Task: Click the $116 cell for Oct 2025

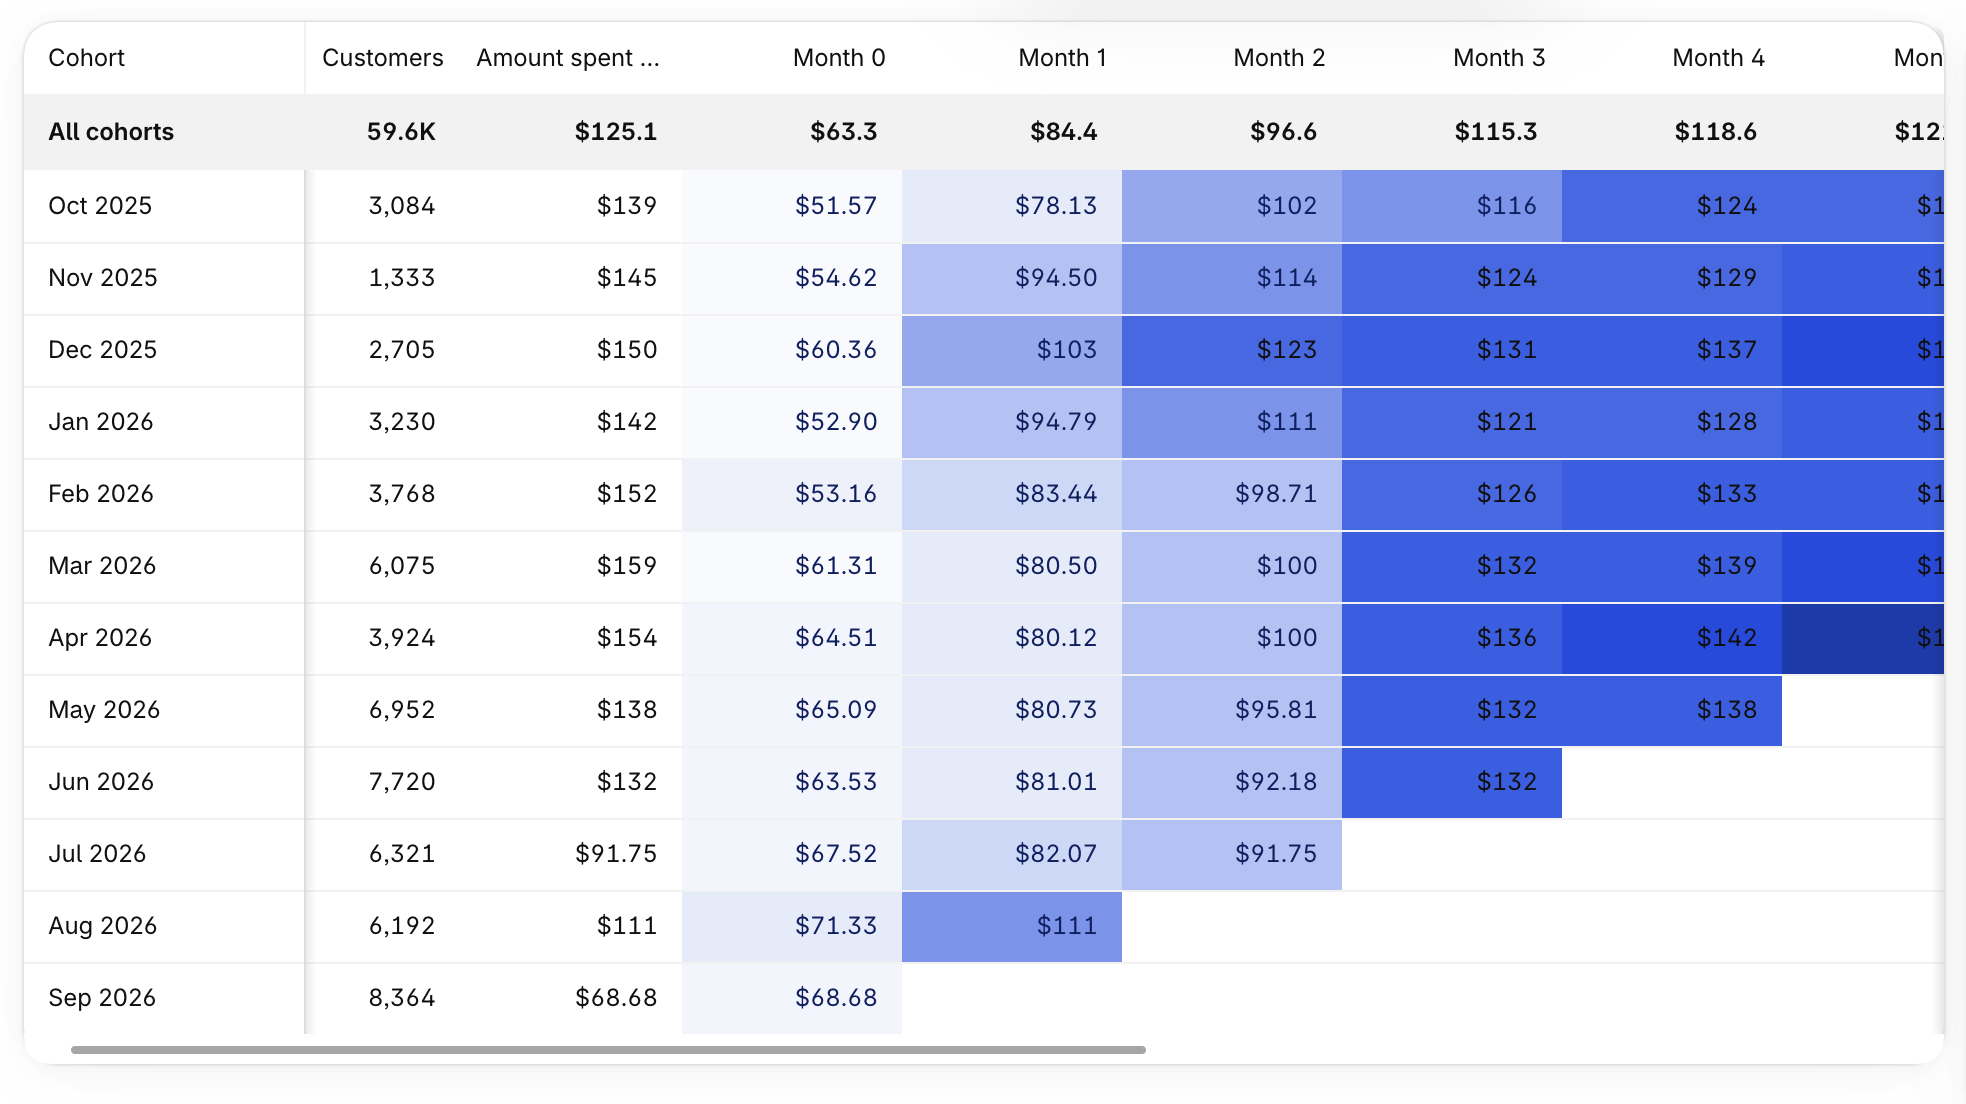Action: 1452,206
